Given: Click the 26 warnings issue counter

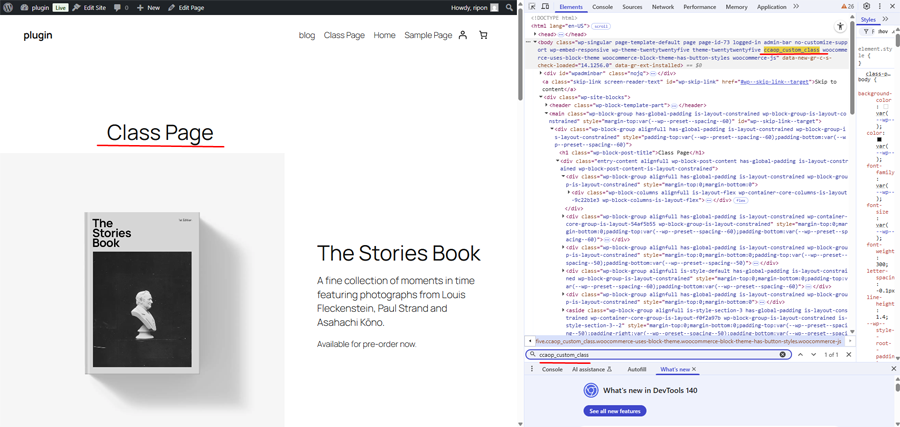Looking at the screenshot, I should [848, 6].
